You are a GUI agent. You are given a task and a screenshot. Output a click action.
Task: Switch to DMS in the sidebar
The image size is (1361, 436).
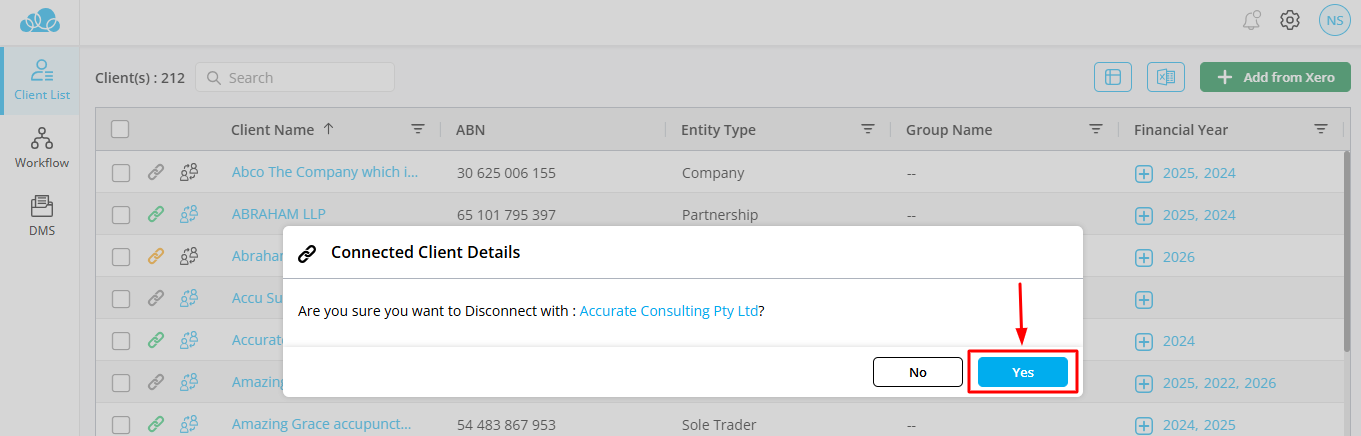(41, 214)
